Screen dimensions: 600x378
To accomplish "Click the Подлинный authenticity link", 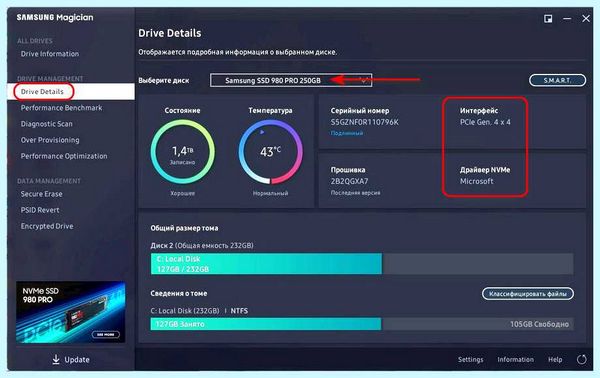I will (347, 133).
